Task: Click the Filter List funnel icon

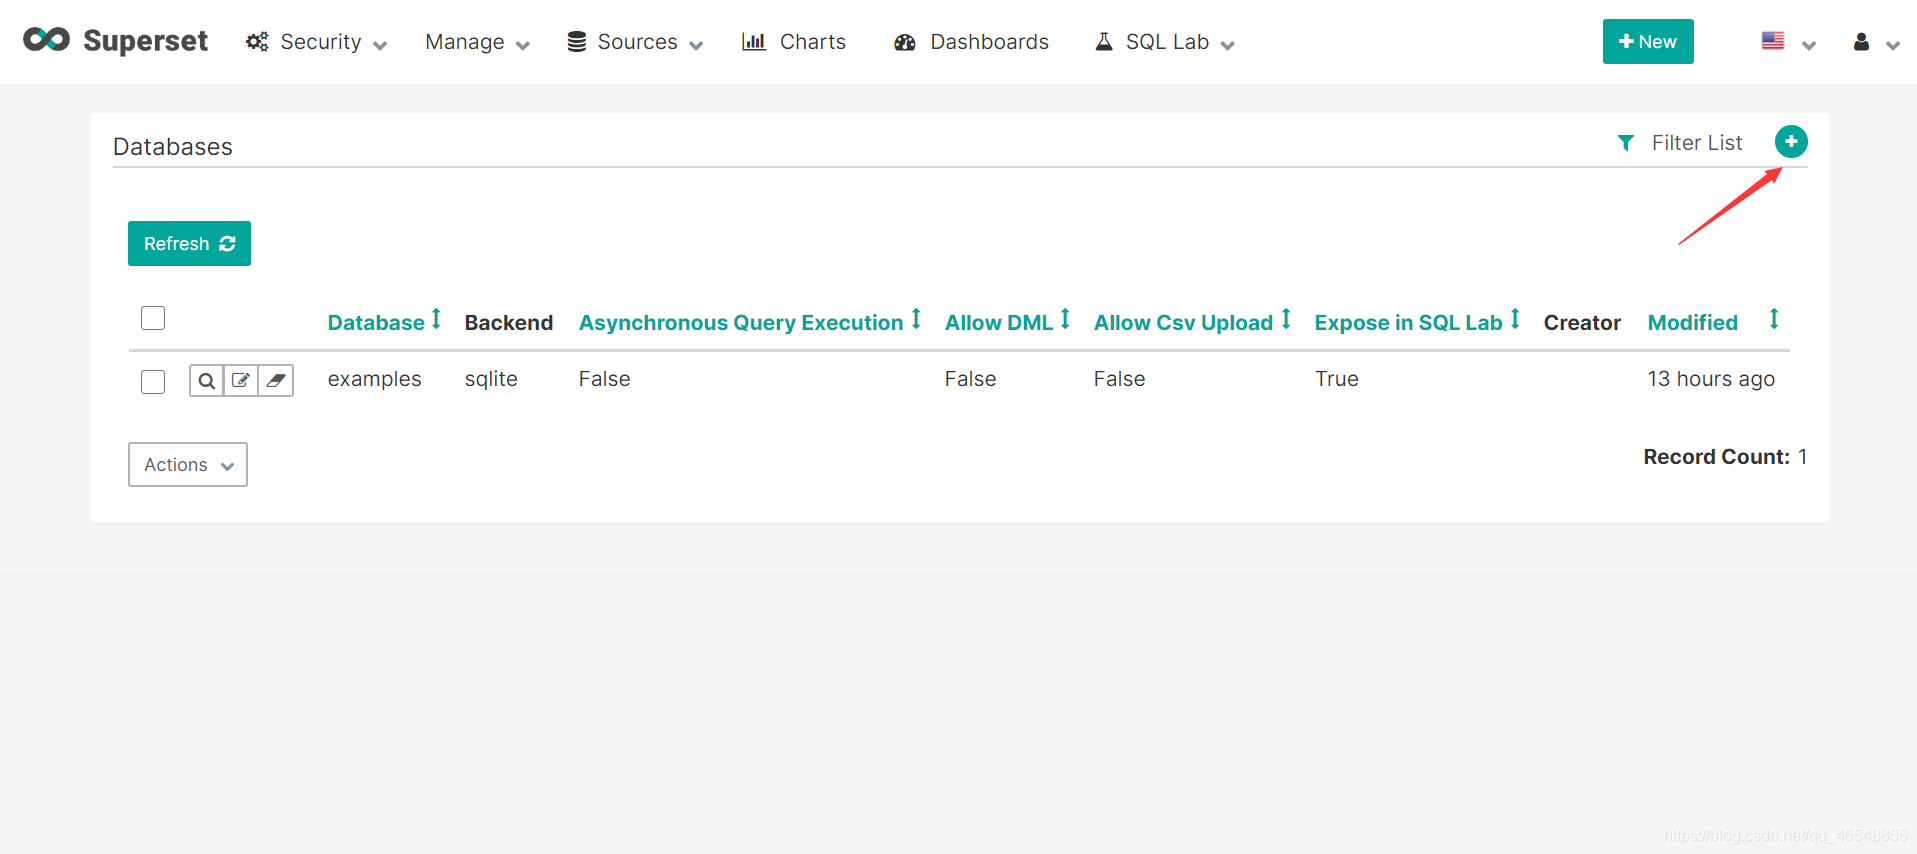Action: (x=1626, y=143)
